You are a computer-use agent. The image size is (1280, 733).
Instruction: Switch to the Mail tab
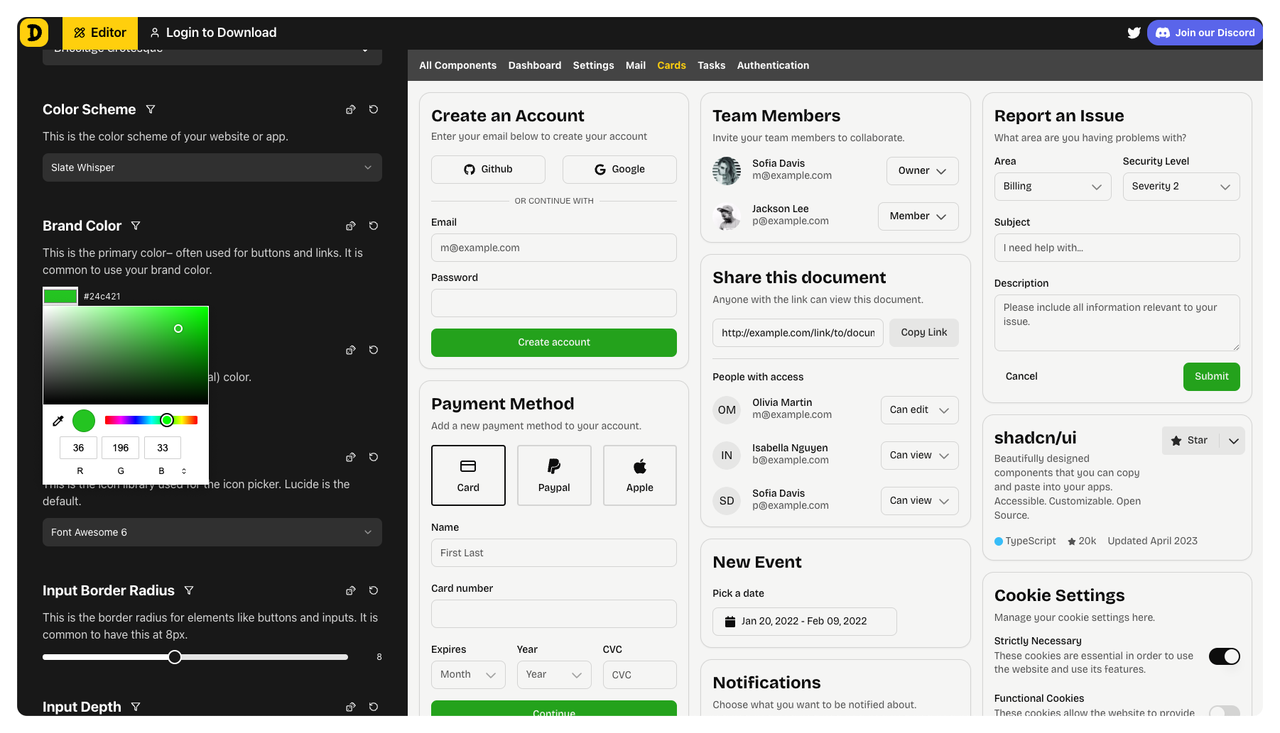[x=636, y=65]
